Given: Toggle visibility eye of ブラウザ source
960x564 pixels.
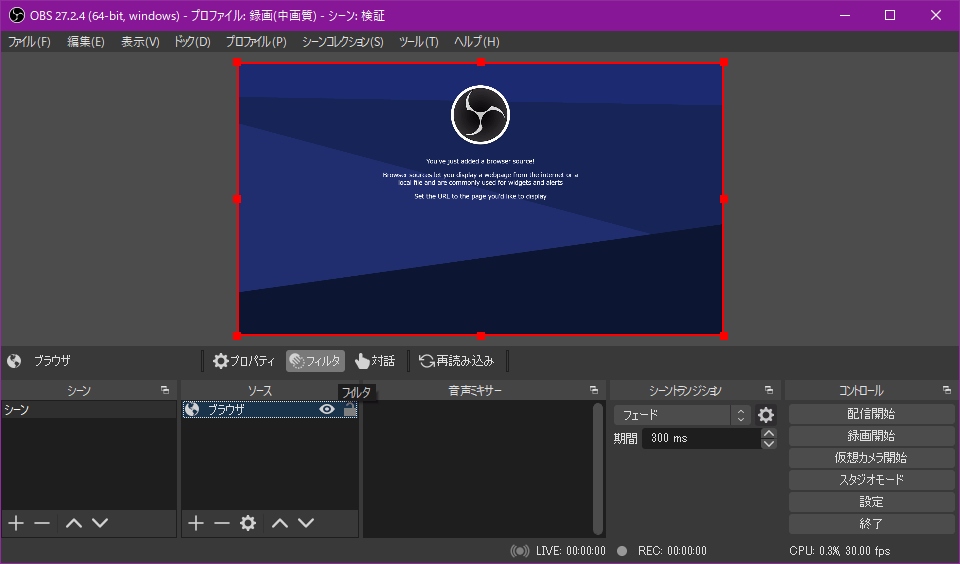Looking at the screenshot, I should 327,409.
